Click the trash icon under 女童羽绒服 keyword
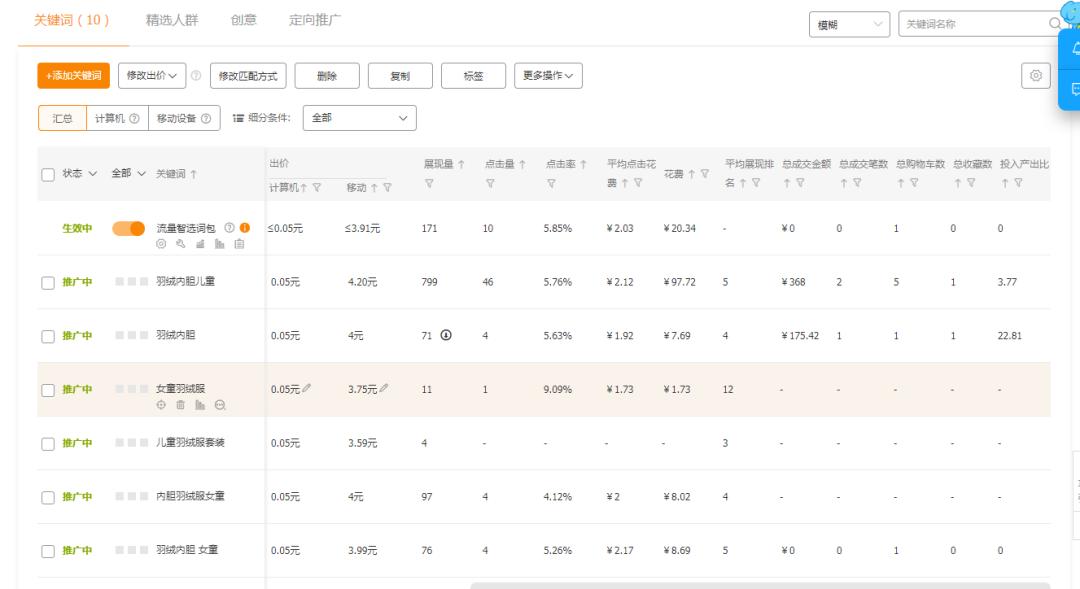 click(x=180, y=404)
